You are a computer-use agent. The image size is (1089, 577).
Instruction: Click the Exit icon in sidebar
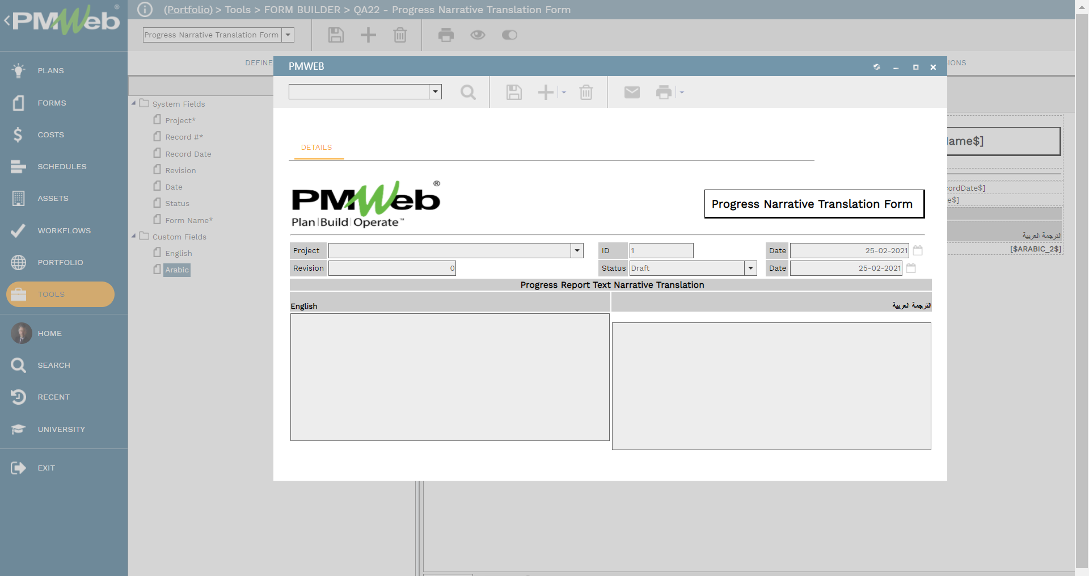point(19,468)
